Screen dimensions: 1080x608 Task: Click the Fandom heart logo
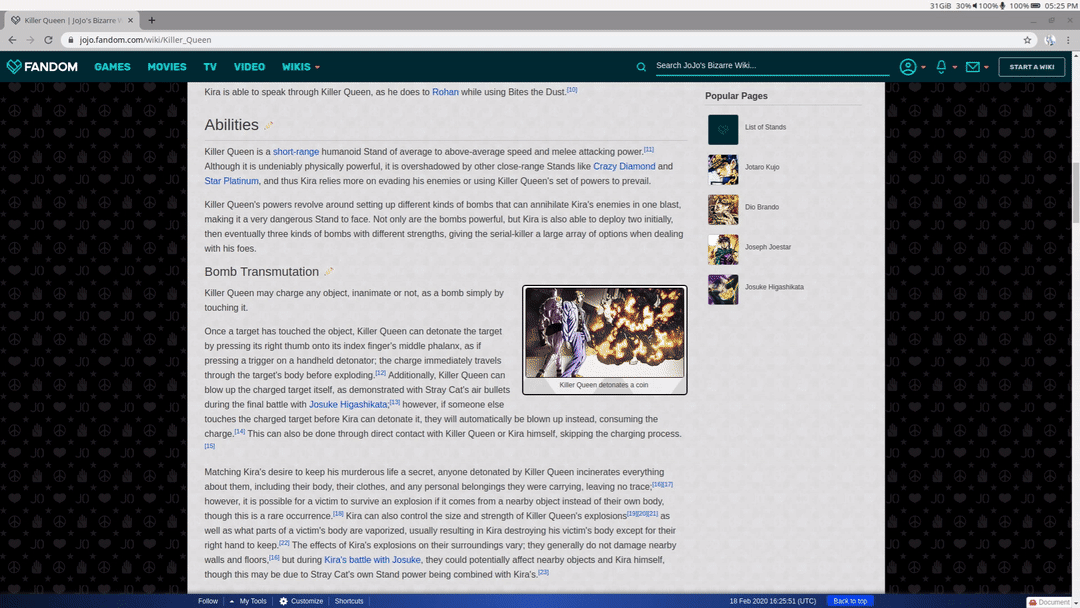click(x=14, y=67)
